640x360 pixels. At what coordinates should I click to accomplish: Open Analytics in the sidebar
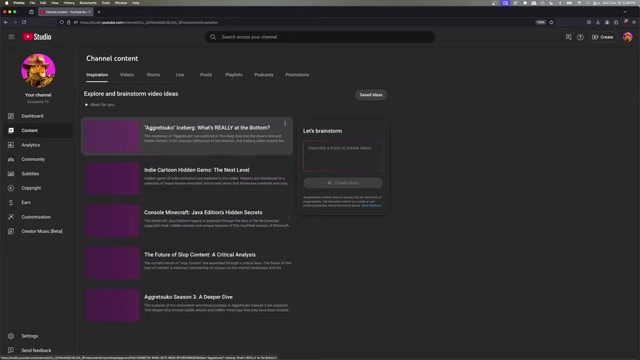click(x=37, y=145)
